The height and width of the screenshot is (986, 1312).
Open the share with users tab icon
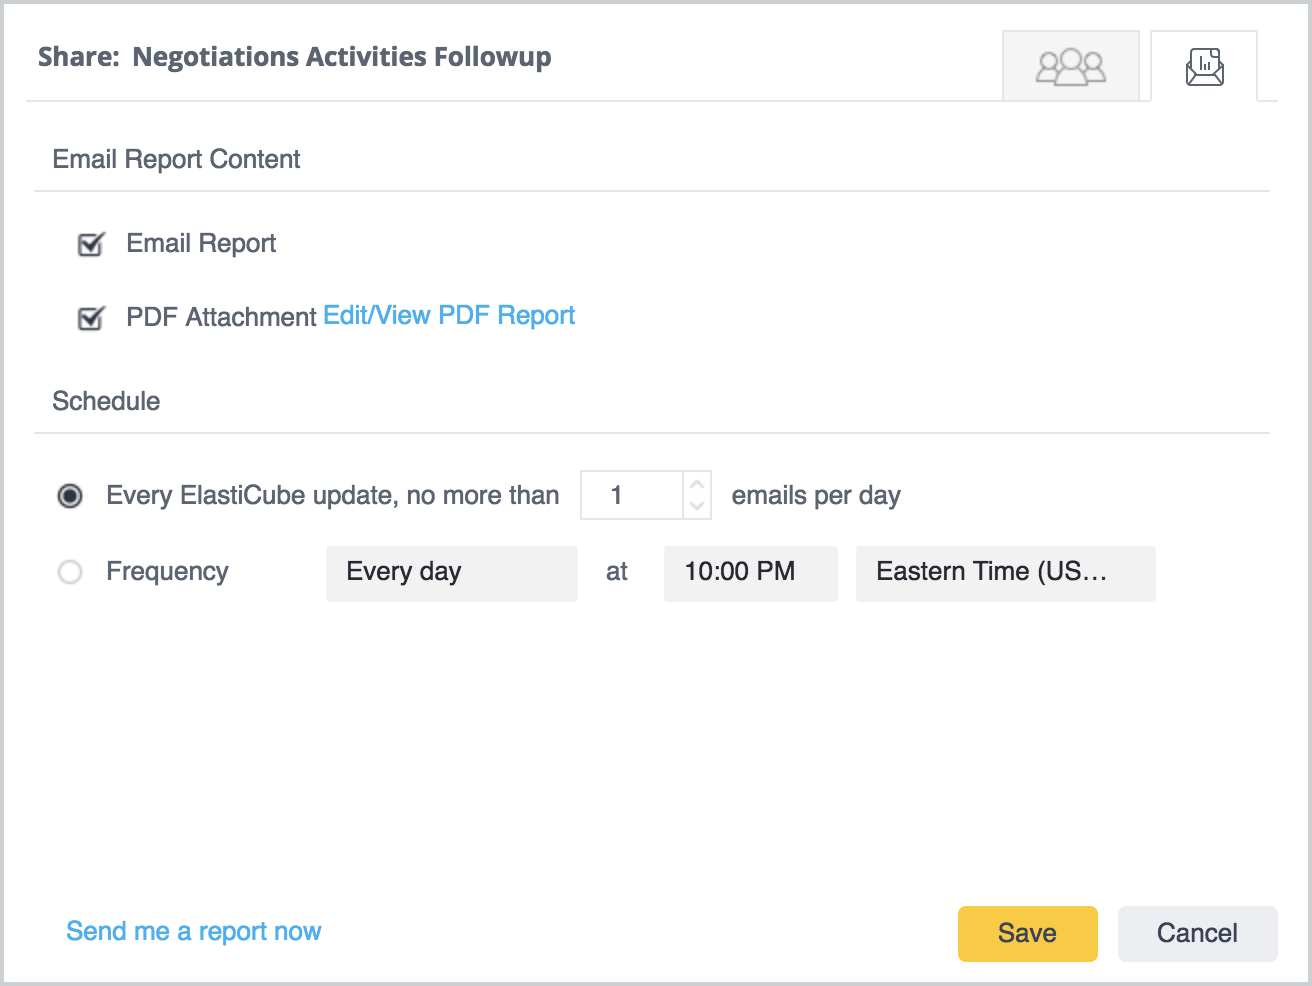click(x=1071, y=66)
